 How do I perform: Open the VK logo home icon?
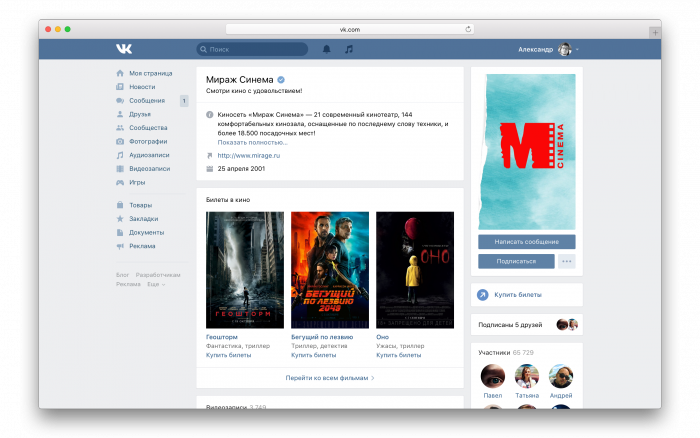(x=124, y=49)
